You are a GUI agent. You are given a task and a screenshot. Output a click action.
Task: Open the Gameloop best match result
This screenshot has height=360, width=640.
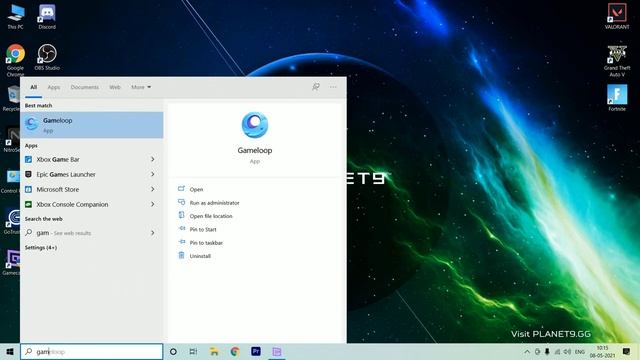[x=92, y=125]
